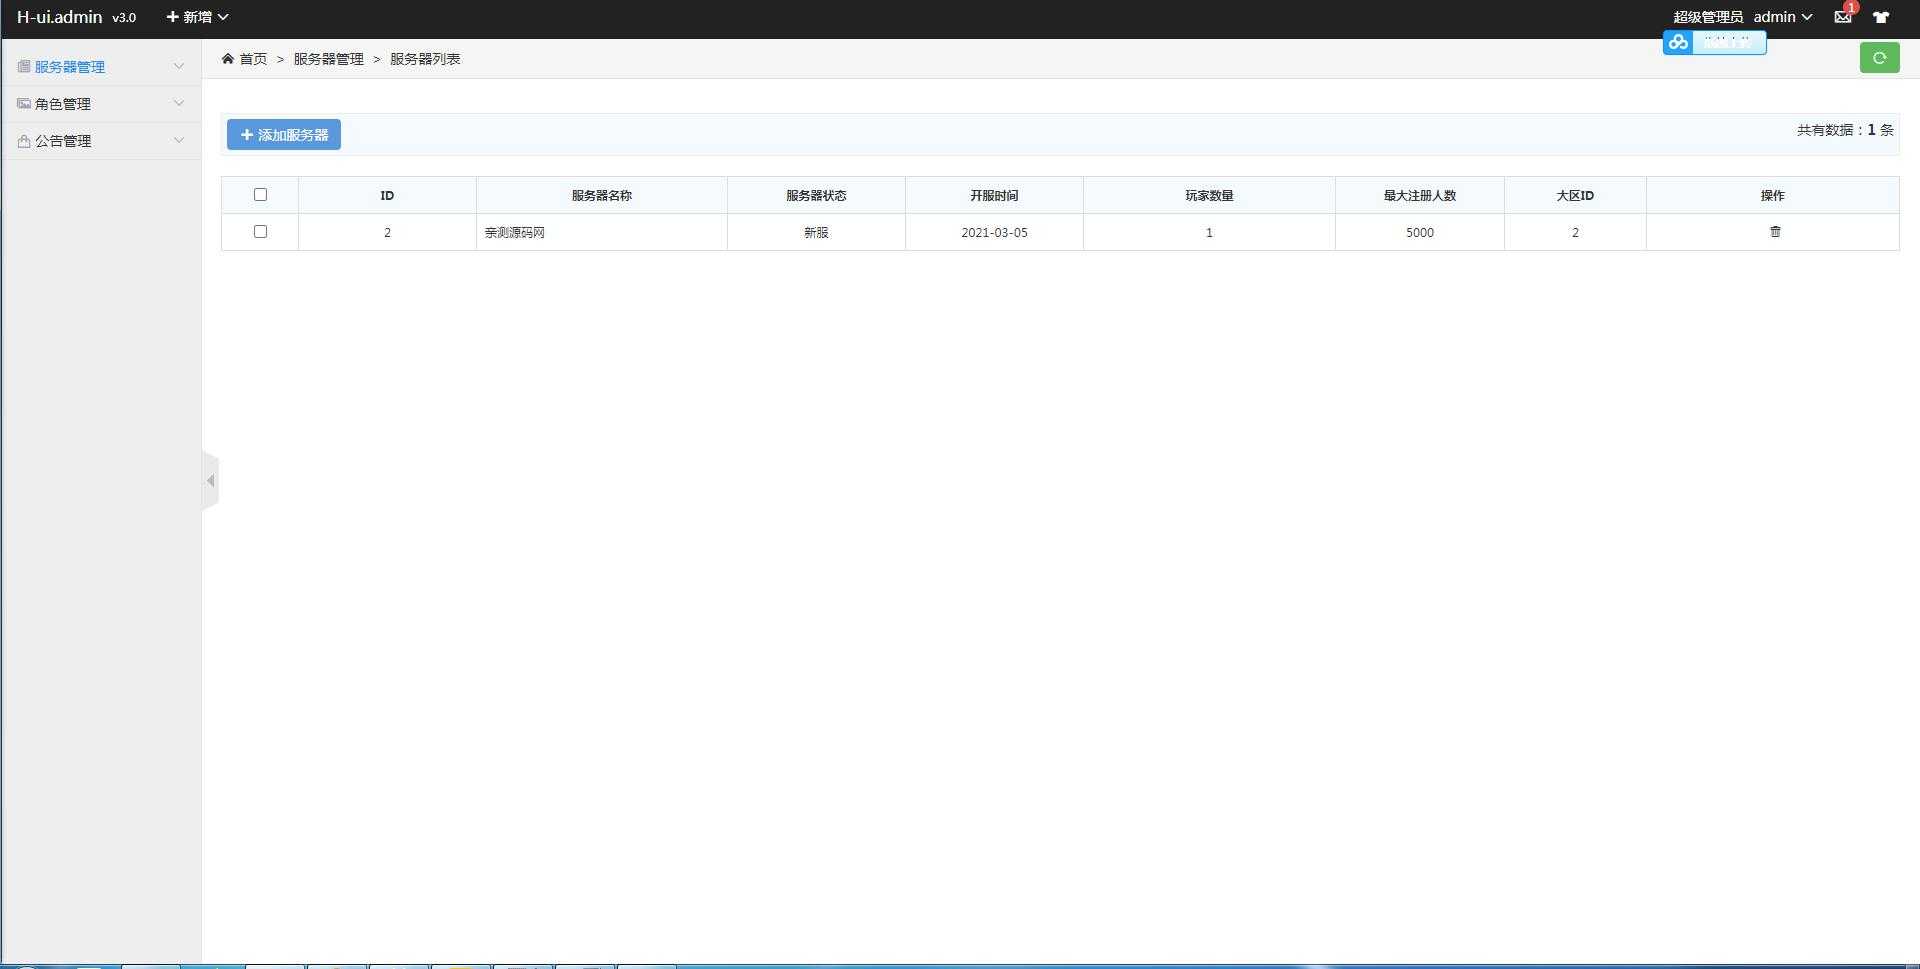This screenshot has width=1920, height=969.
Task: Collapse 服务器管理 using its chevron arrow
Action: pyautogui.click(x=179, y=67)
